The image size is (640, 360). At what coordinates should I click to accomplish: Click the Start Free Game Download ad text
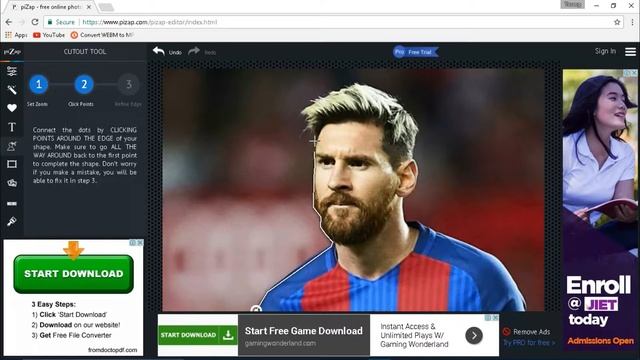click(x=303, y=331)
